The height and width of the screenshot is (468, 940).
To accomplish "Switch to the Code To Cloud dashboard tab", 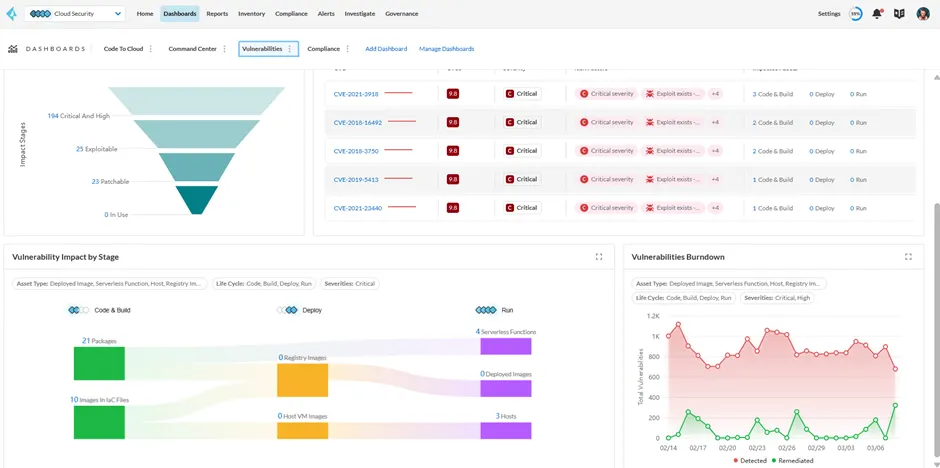I will (123, 49).
